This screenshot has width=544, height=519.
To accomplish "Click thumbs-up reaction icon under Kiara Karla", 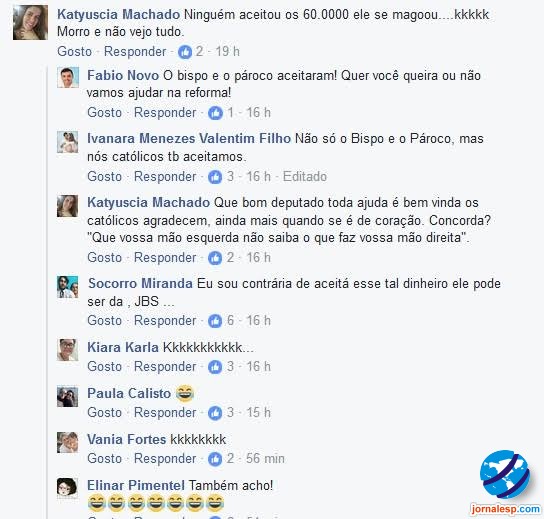I will [x=215, y=367].
